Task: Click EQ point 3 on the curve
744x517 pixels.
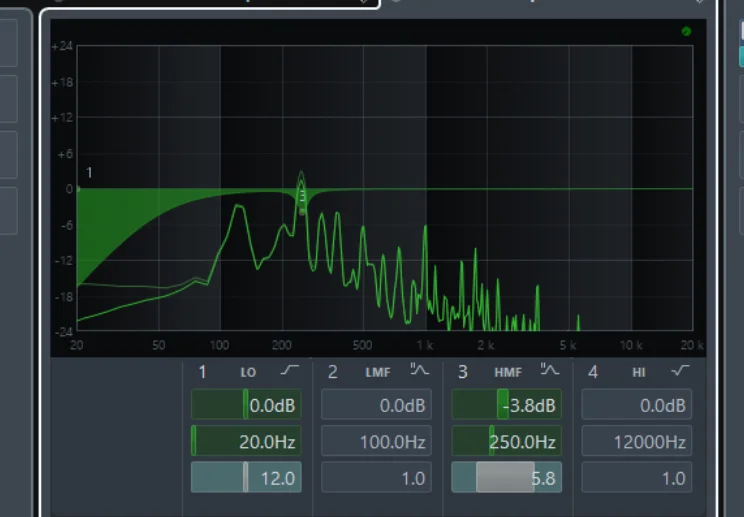Action: pos(302,212)
